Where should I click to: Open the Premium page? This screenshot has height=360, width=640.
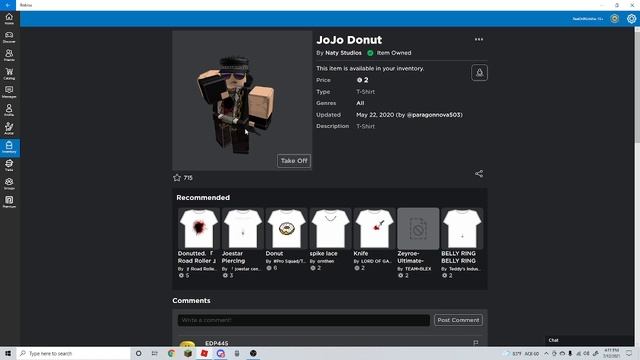9,202
